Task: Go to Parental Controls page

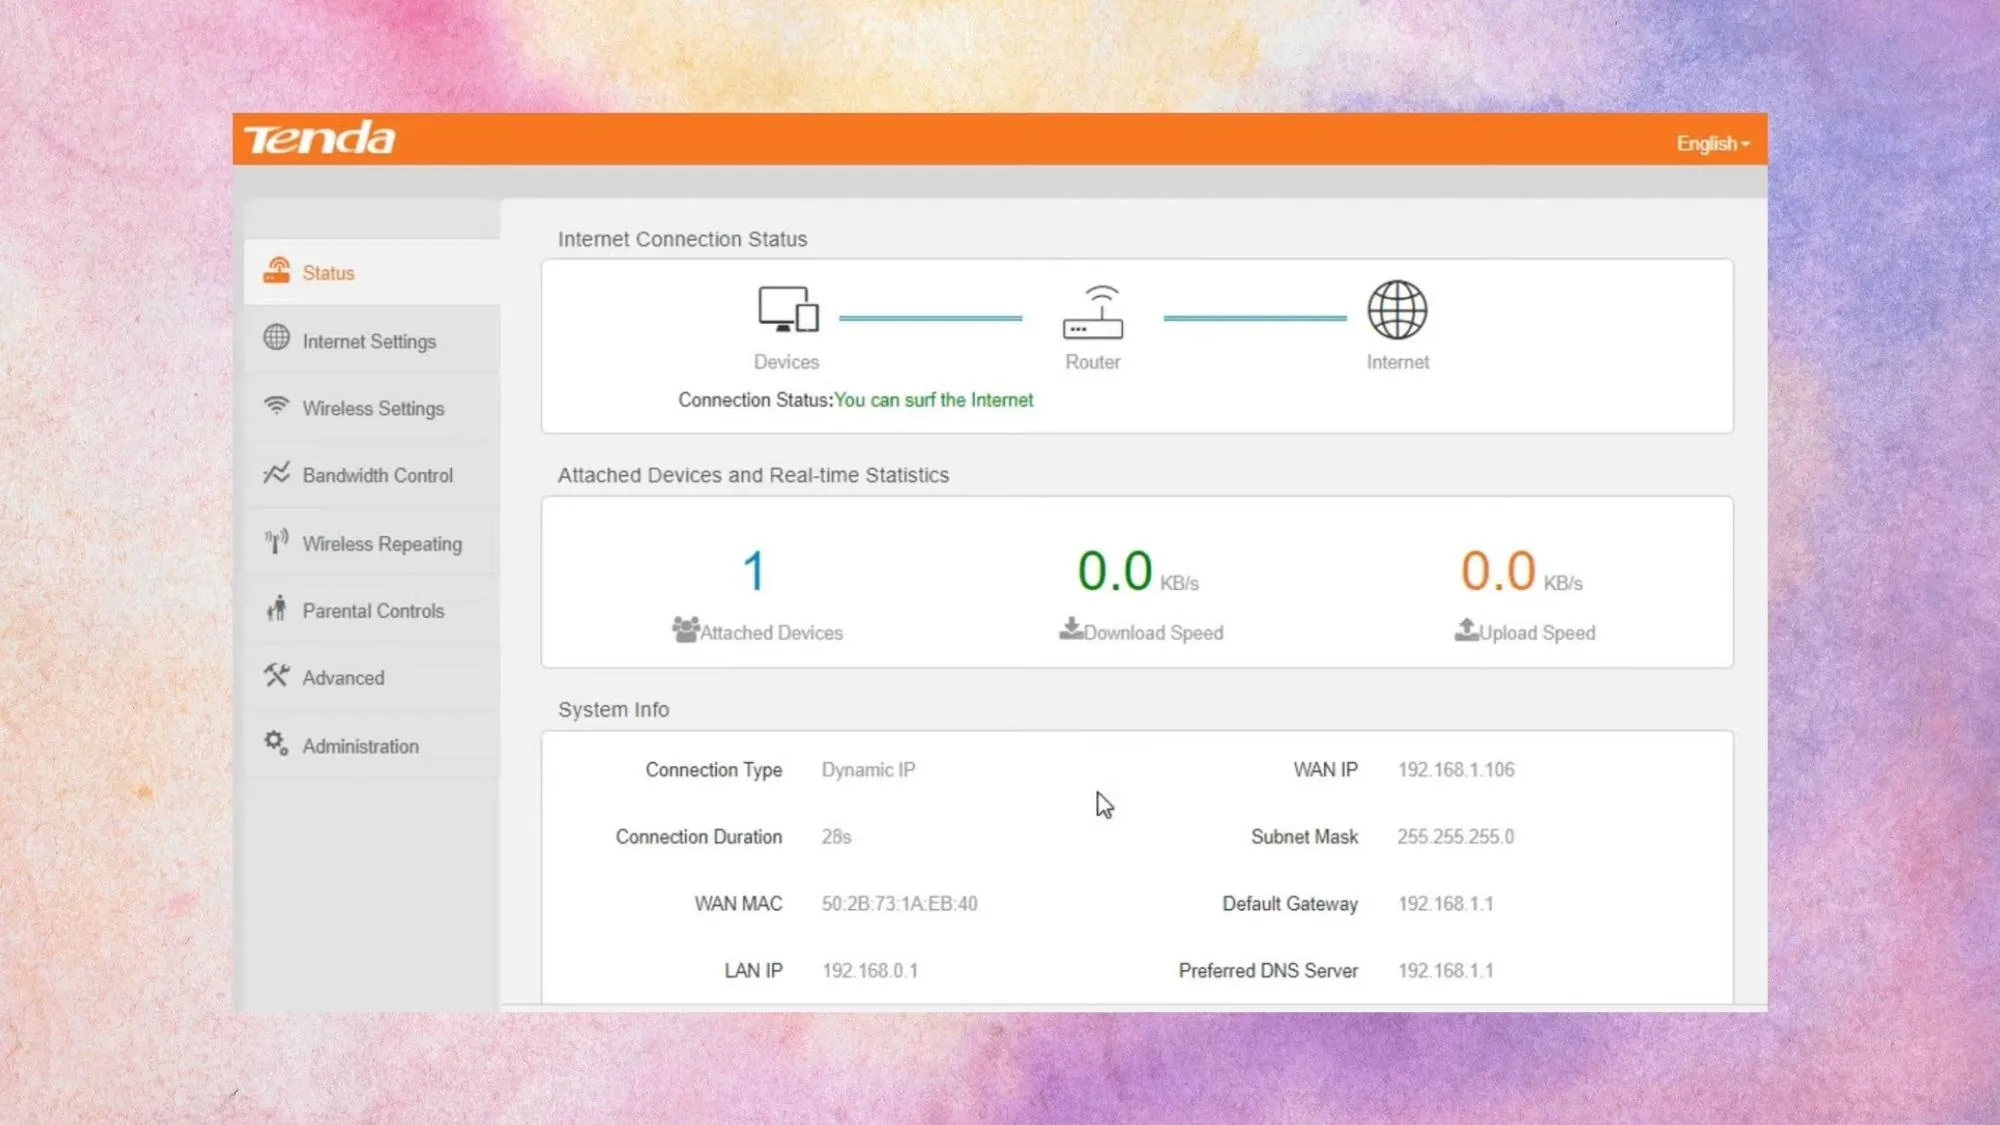Action: [x=373, y=611]
